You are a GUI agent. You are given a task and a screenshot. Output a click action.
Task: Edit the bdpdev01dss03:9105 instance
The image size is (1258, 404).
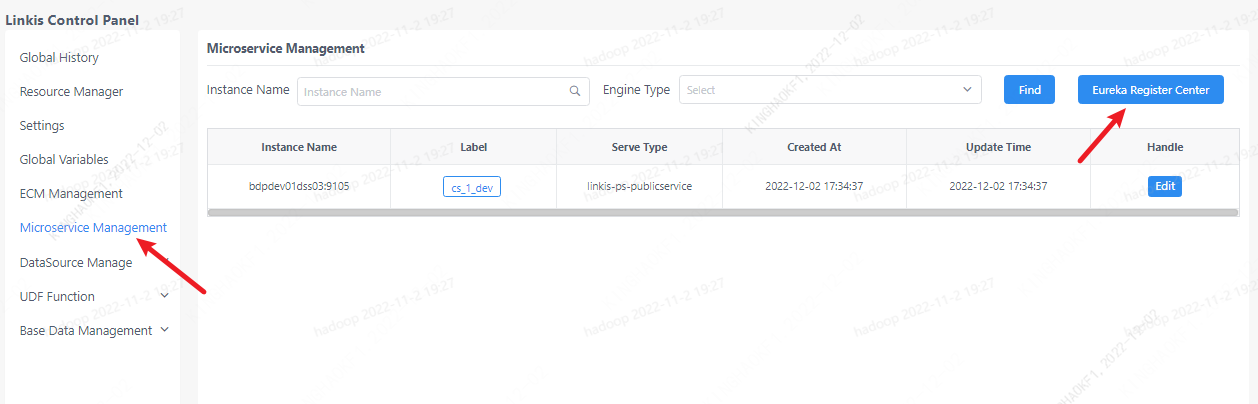tap(1164, 186)
